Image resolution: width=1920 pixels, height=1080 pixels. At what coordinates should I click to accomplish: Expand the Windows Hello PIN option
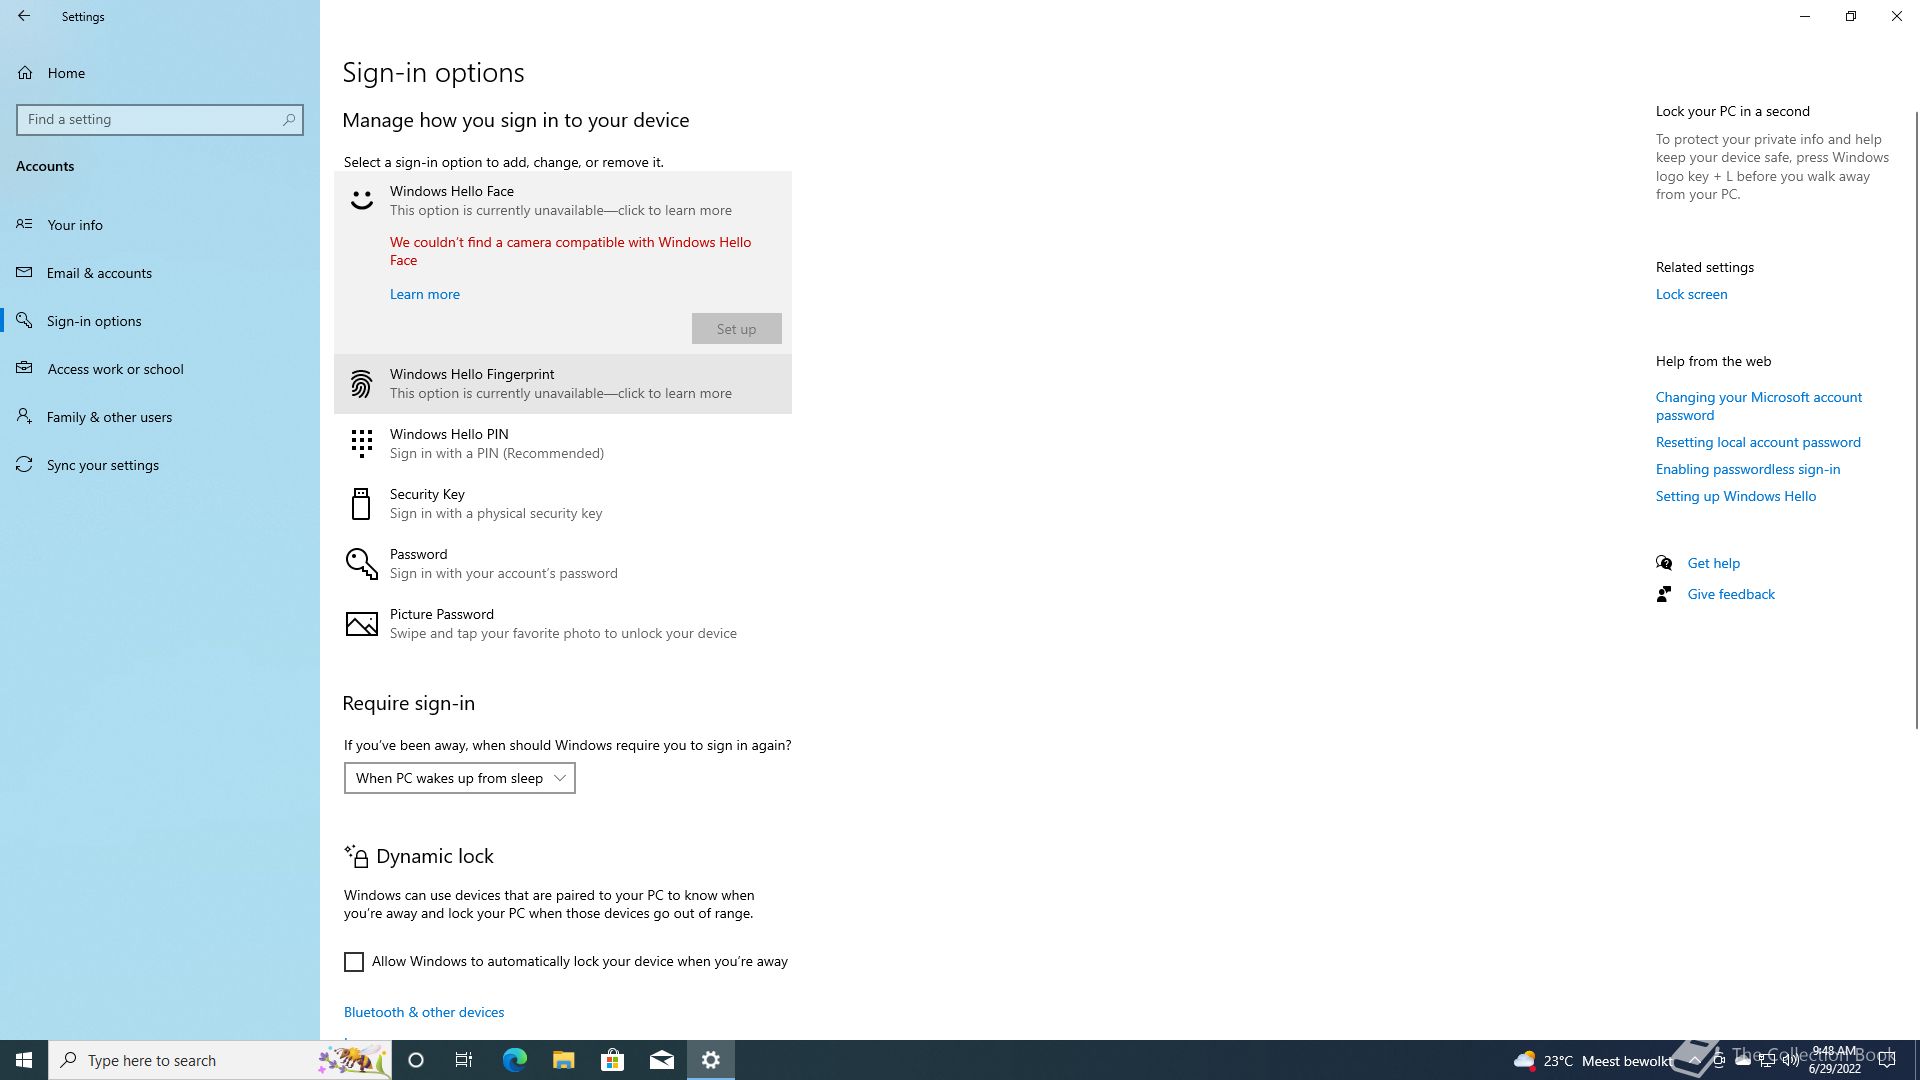point(563,444)
